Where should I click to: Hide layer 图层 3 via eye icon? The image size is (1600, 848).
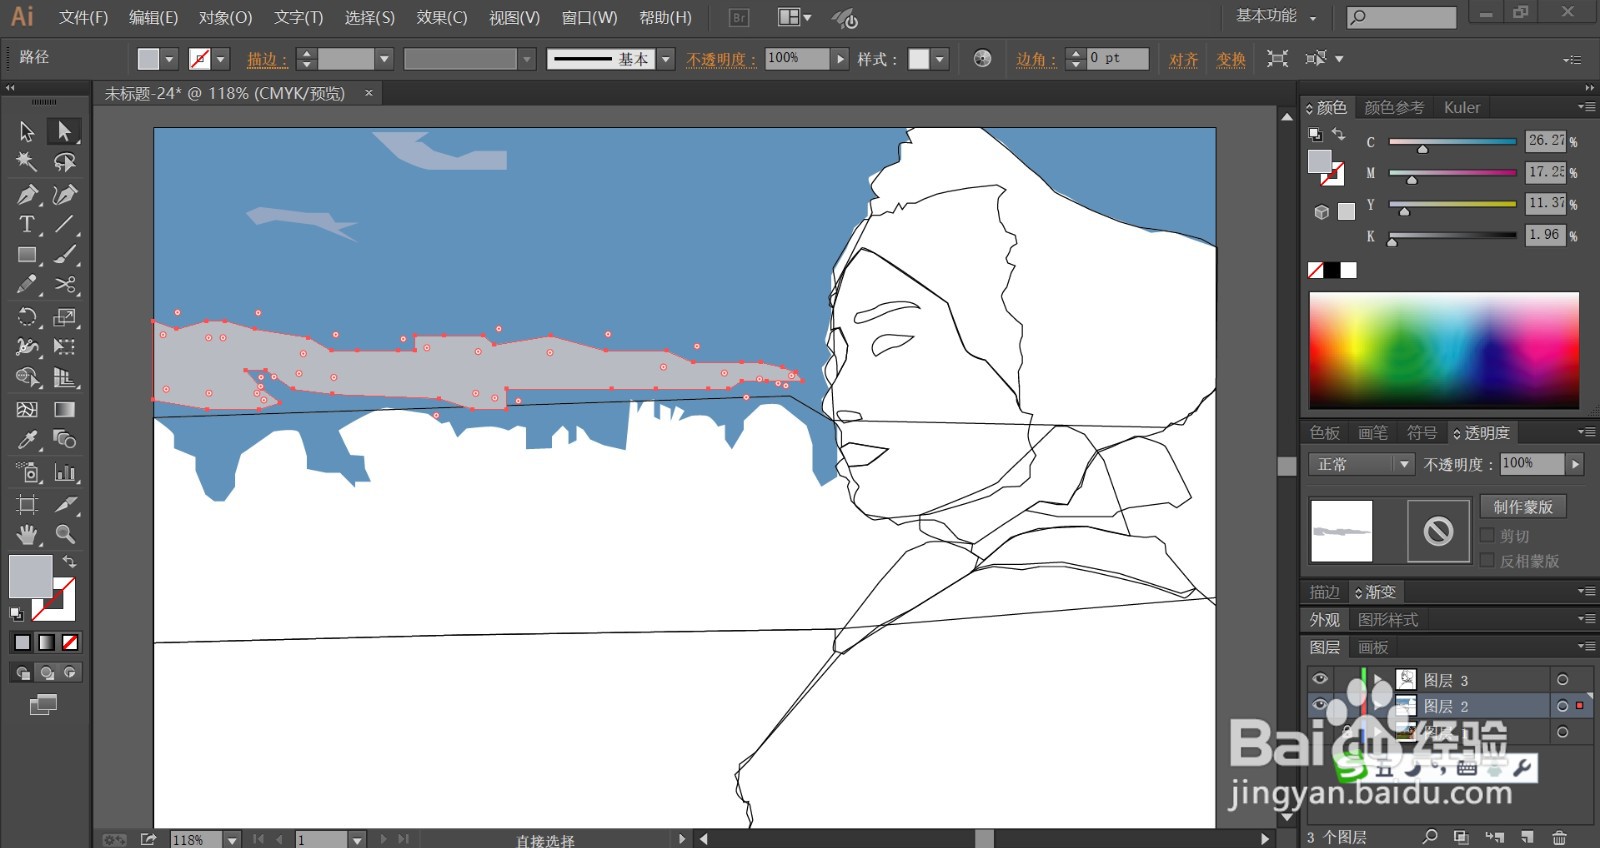(1320, 679)
